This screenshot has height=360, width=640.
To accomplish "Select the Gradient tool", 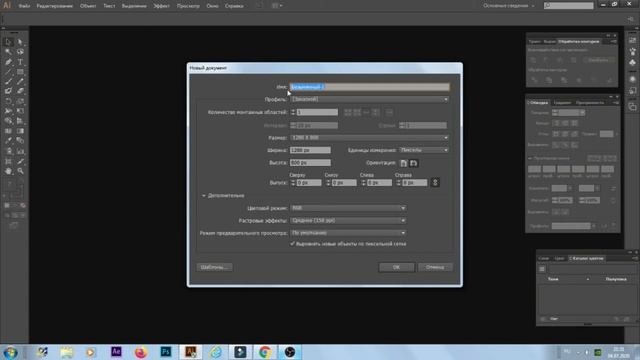I will 20,131.
